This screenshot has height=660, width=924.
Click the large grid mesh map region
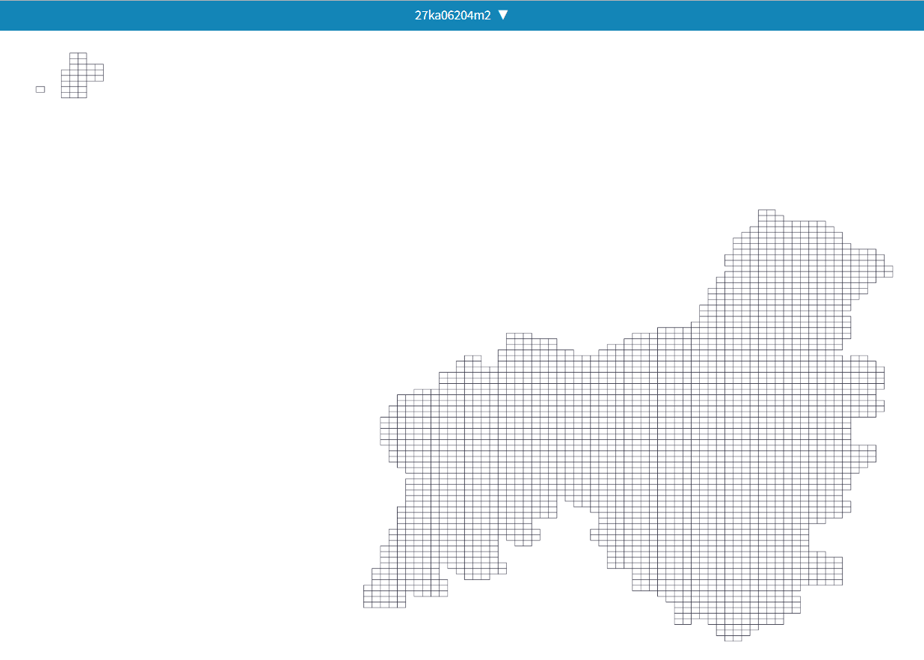point(628,425)
